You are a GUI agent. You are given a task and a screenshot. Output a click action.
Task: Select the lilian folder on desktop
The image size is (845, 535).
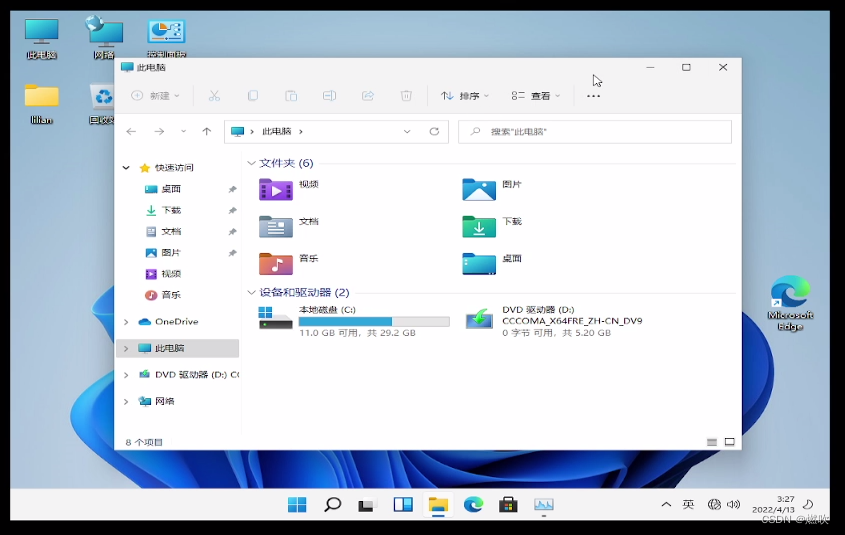click(41, 104)
